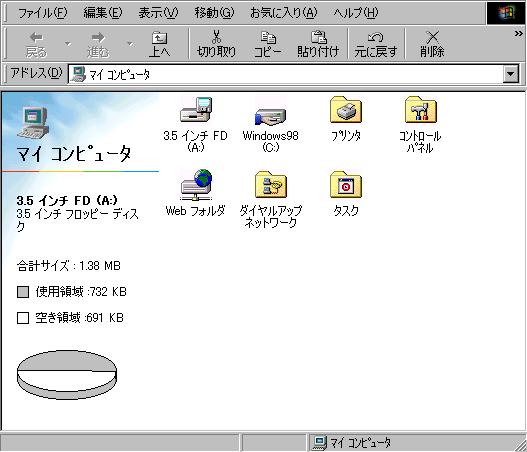Click the 切り取り (Cut) scissors button
The width and height of the screenshot is (527, 452).
tap(216, 44)
